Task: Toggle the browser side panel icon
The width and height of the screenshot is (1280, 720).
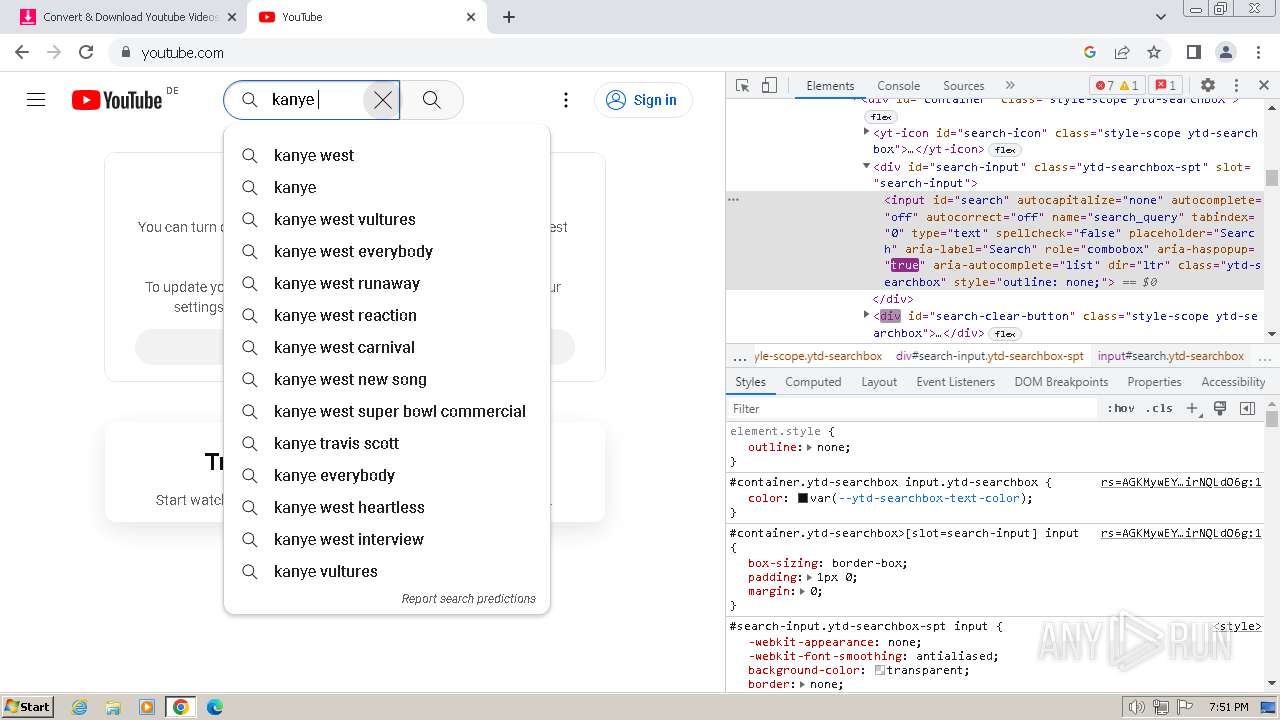Action: [x=1193, y=52]
